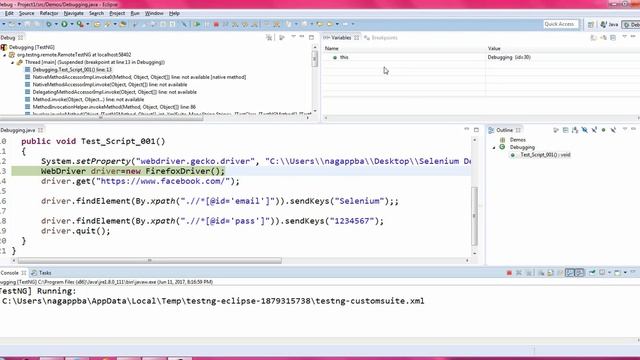This screenshot has width=640, height=360.
Task: Select the Outline view tab
Action: [x=504, y=130]
